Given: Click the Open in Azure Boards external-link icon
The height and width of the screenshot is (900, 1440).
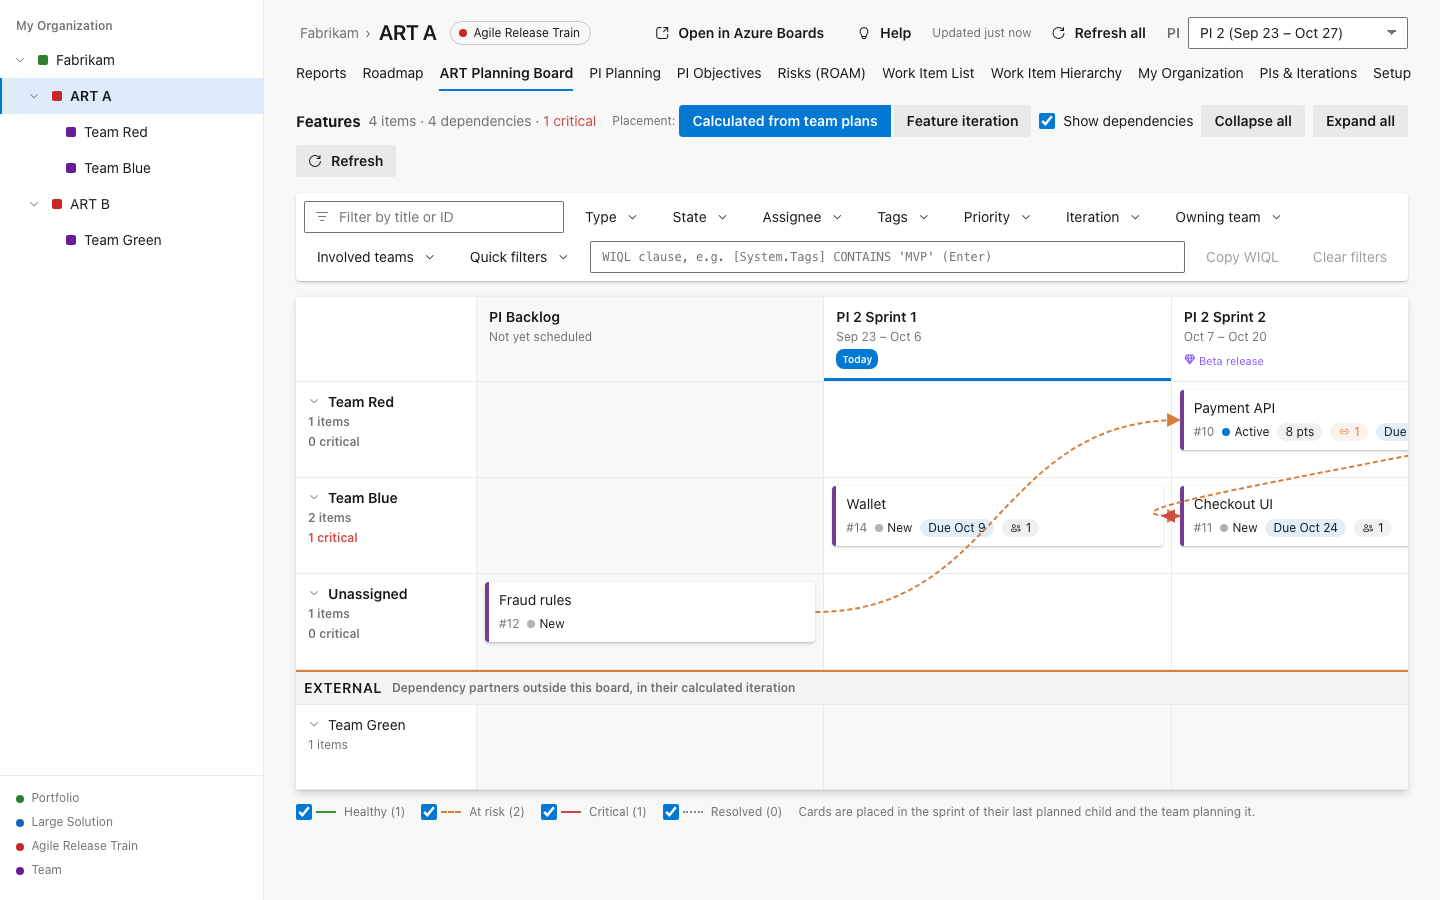Looking at the screenshot, I should click(x=662, y=33).
